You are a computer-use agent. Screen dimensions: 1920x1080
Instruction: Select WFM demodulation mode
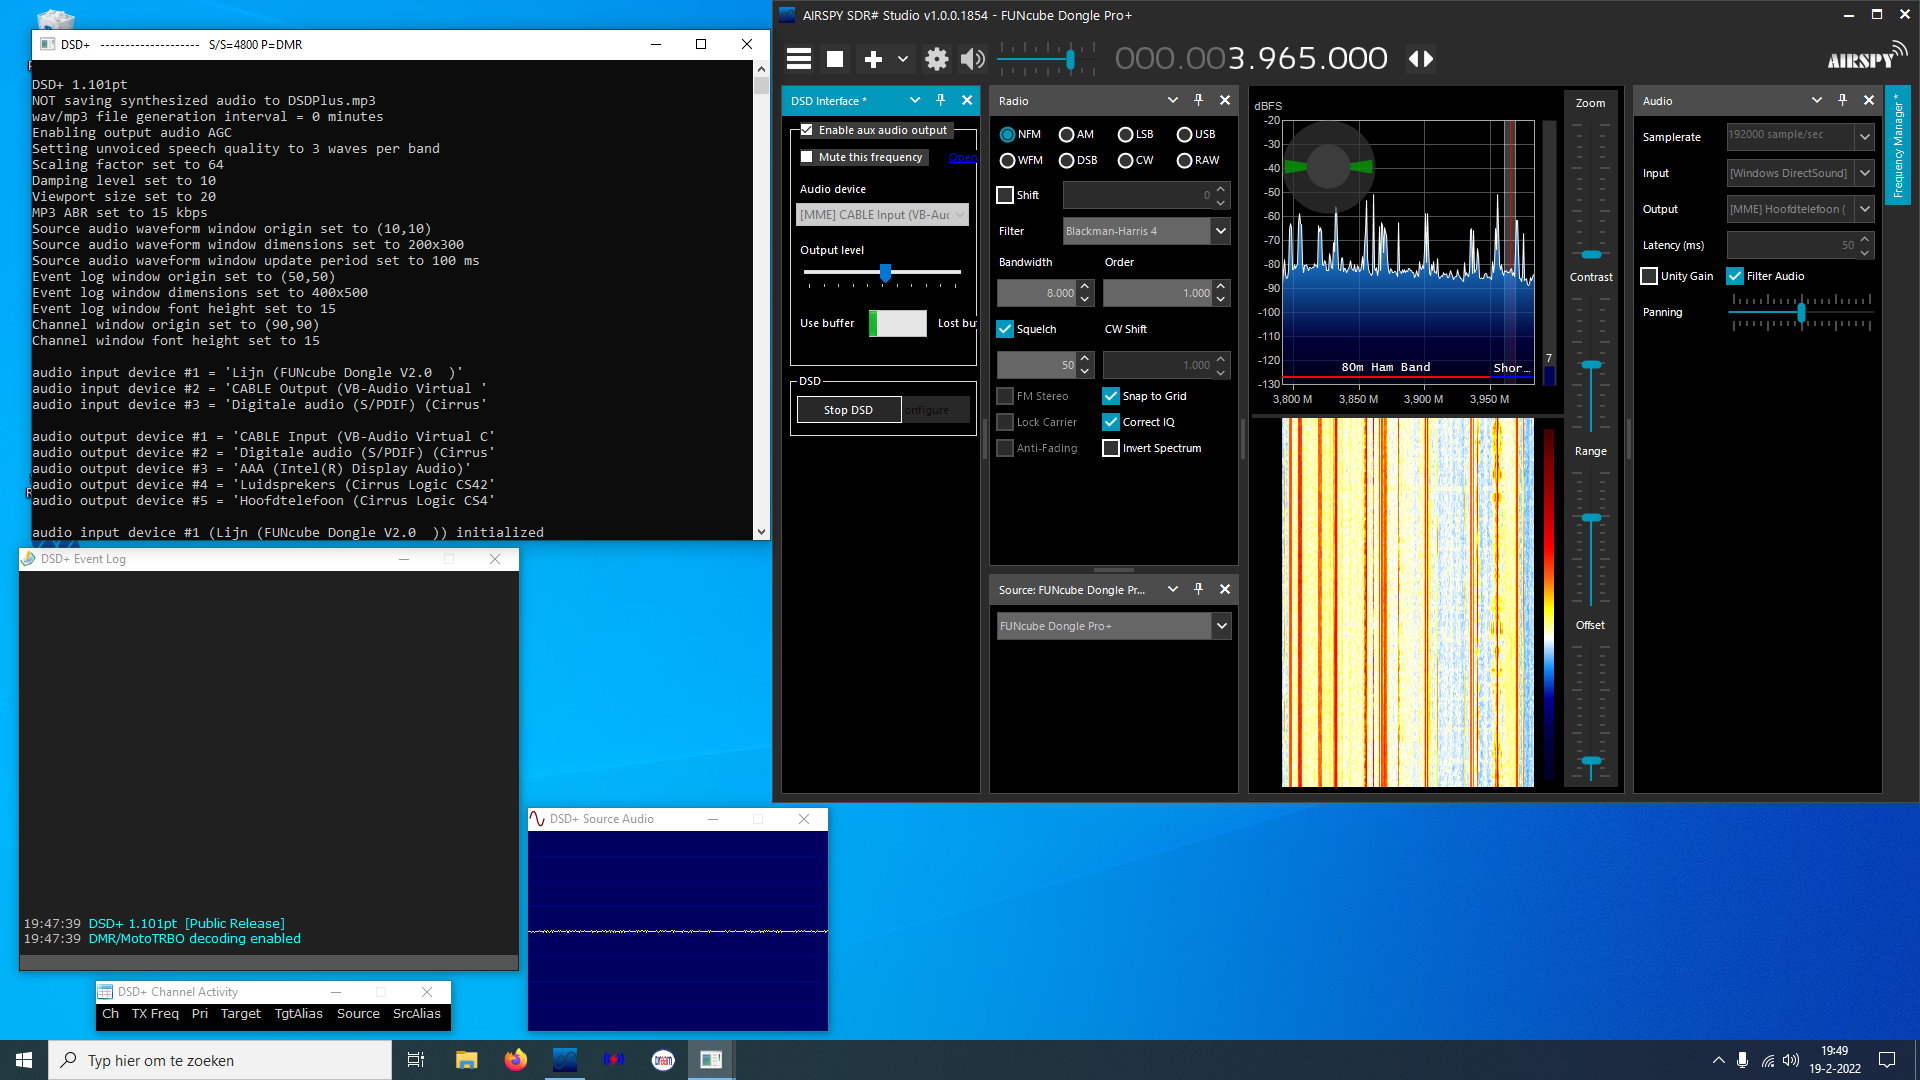(x=1007, y=160)
